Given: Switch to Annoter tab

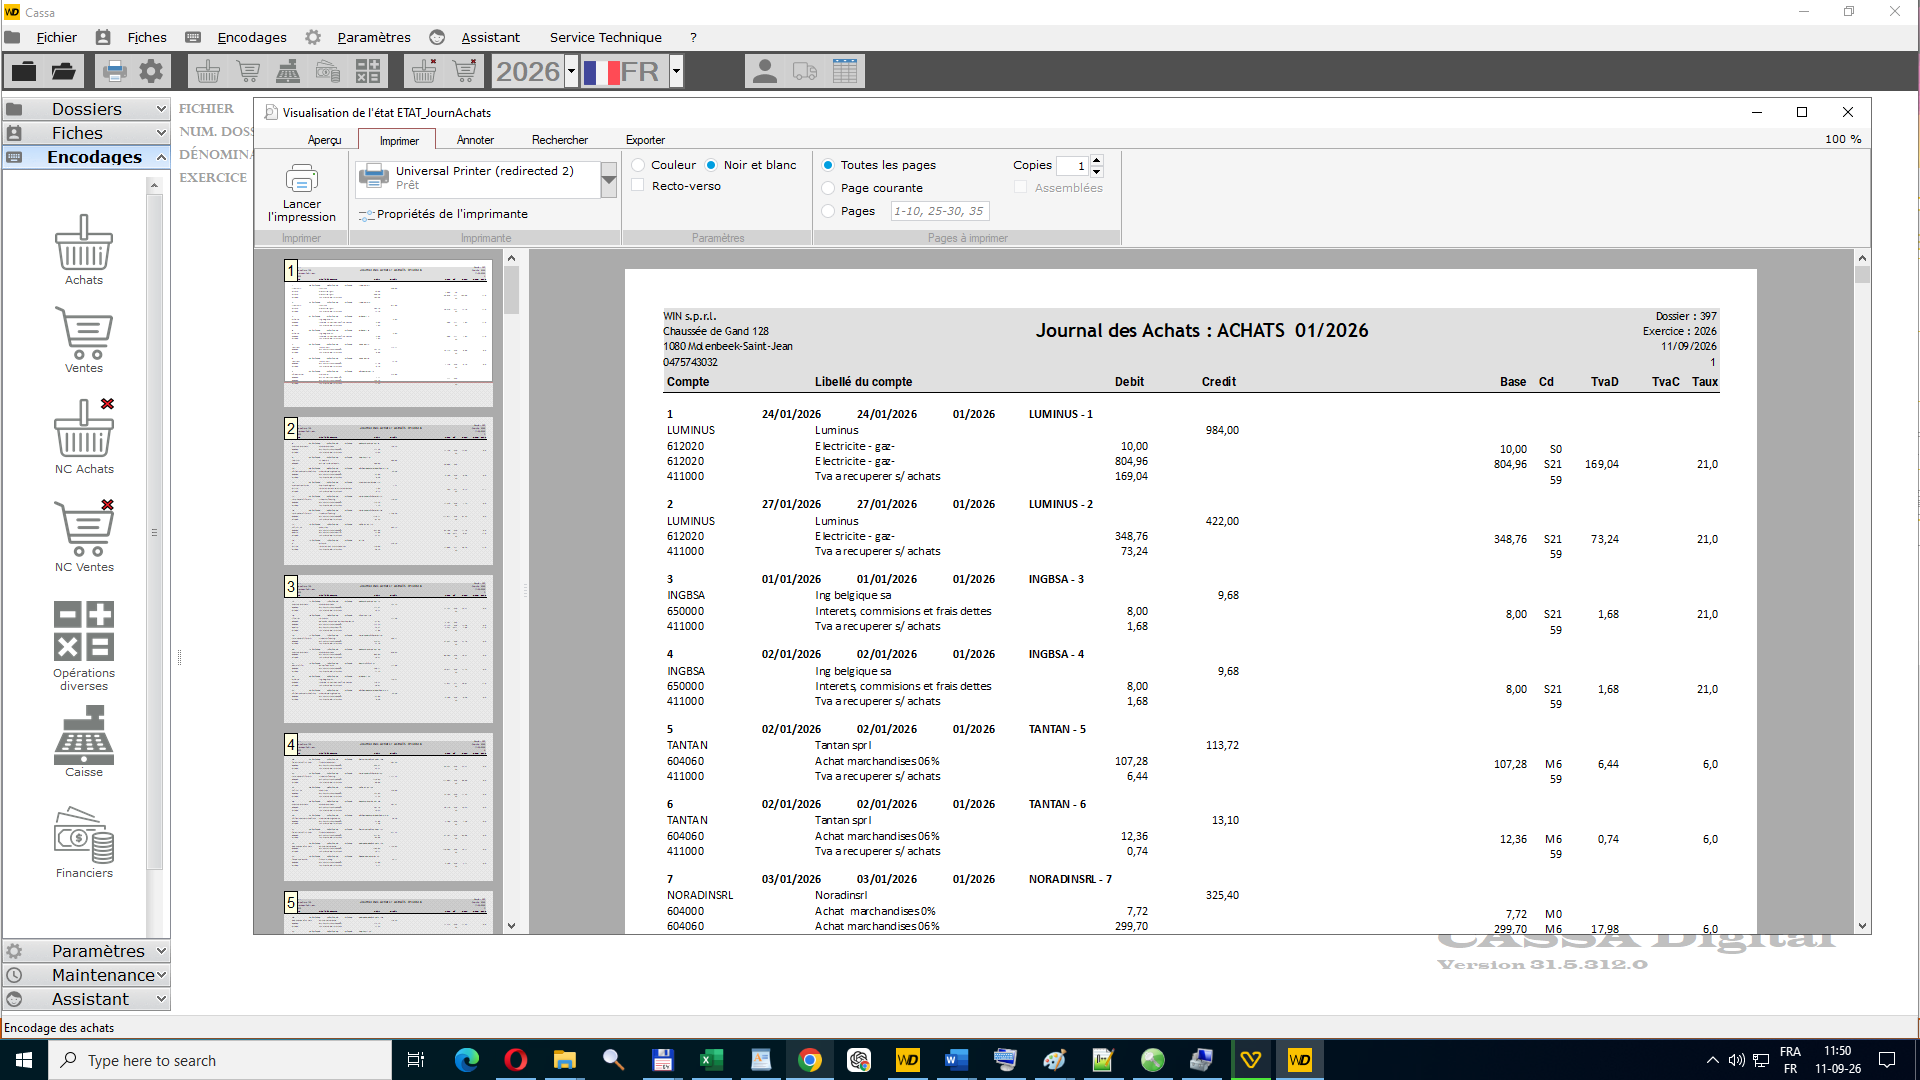Looking at the screenshot, I should tap(475, 140).
